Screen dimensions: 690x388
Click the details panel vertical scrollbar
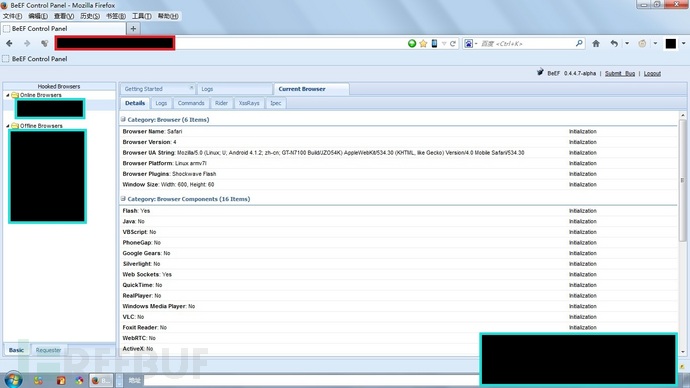point(683,180)
